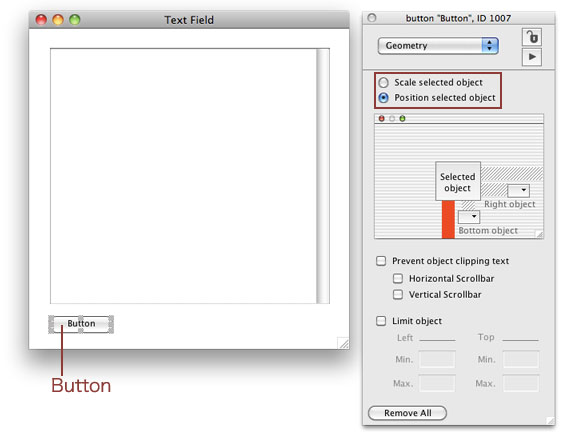Click the Selected object box in diagram
The height and width of the screenshot is (444, 567).
click(458, 181)
